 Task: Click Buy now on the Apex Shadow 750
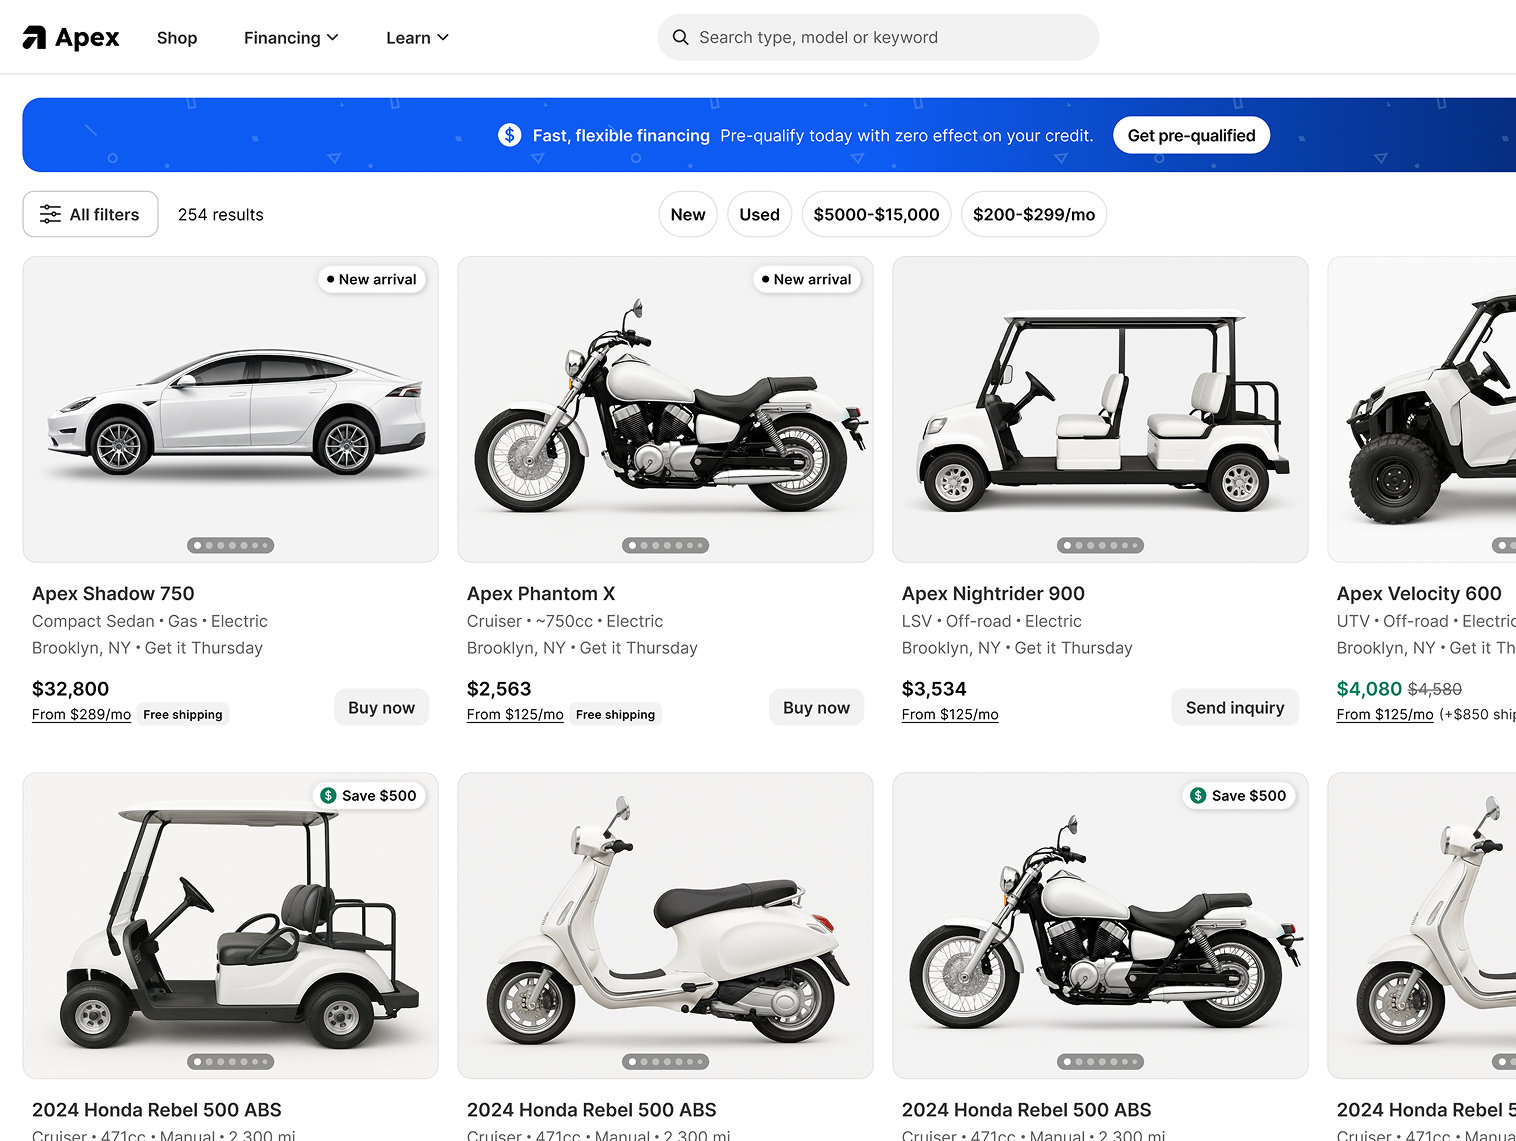pos(381,707)
